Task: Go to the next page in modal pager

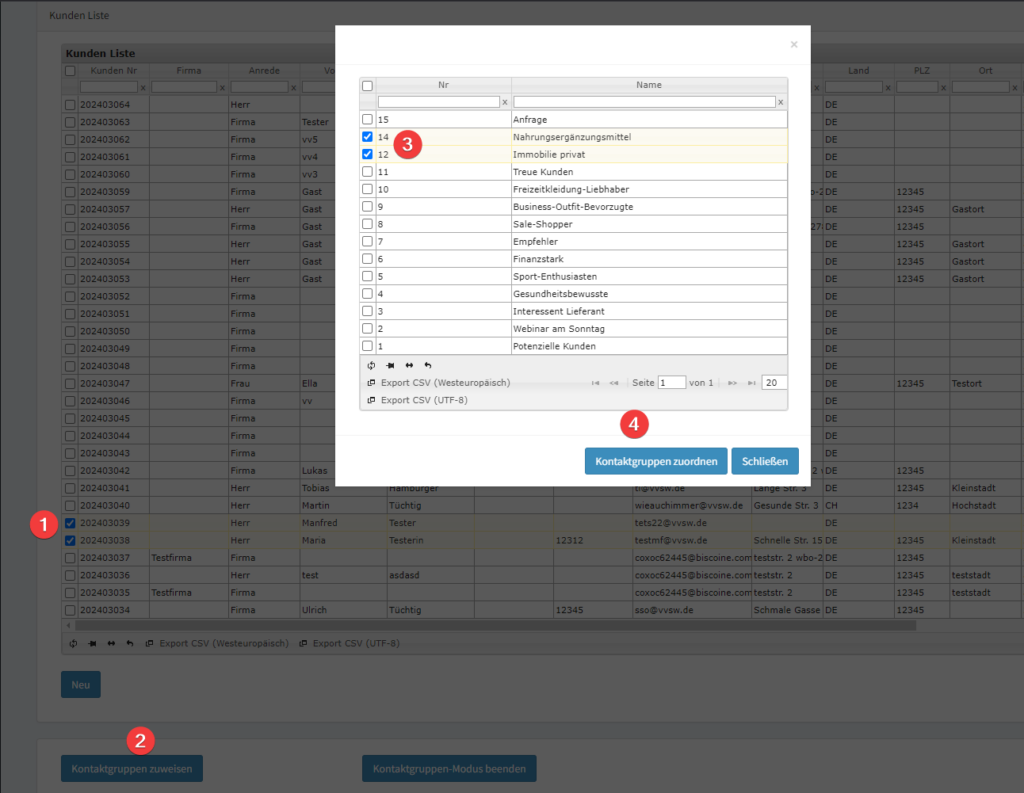Action: (732, 383)
